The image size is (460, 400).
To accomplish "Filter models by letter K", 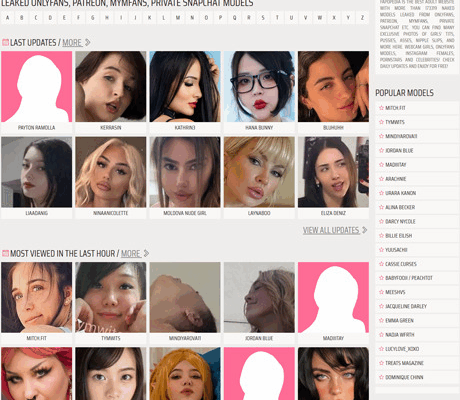I will coord(150,18).
